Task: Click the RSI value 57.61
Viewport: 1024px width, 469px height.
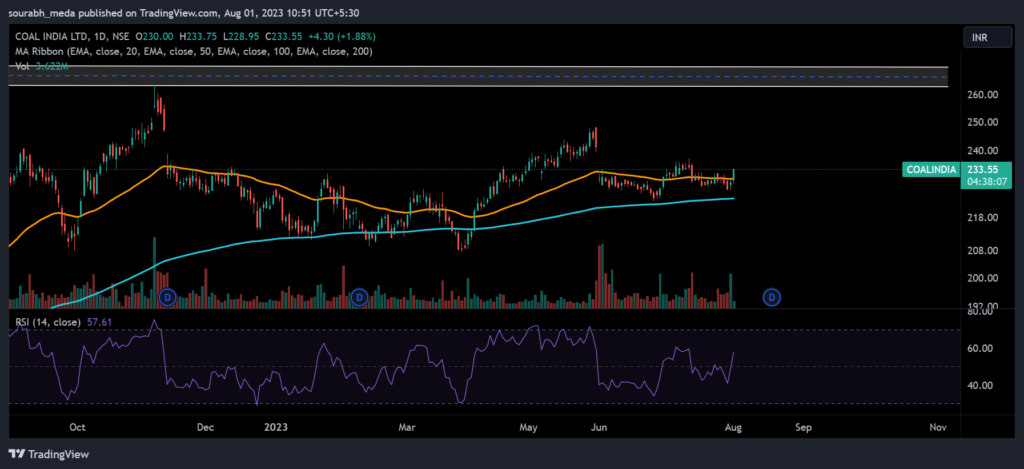Action: (x=97, y=322)
